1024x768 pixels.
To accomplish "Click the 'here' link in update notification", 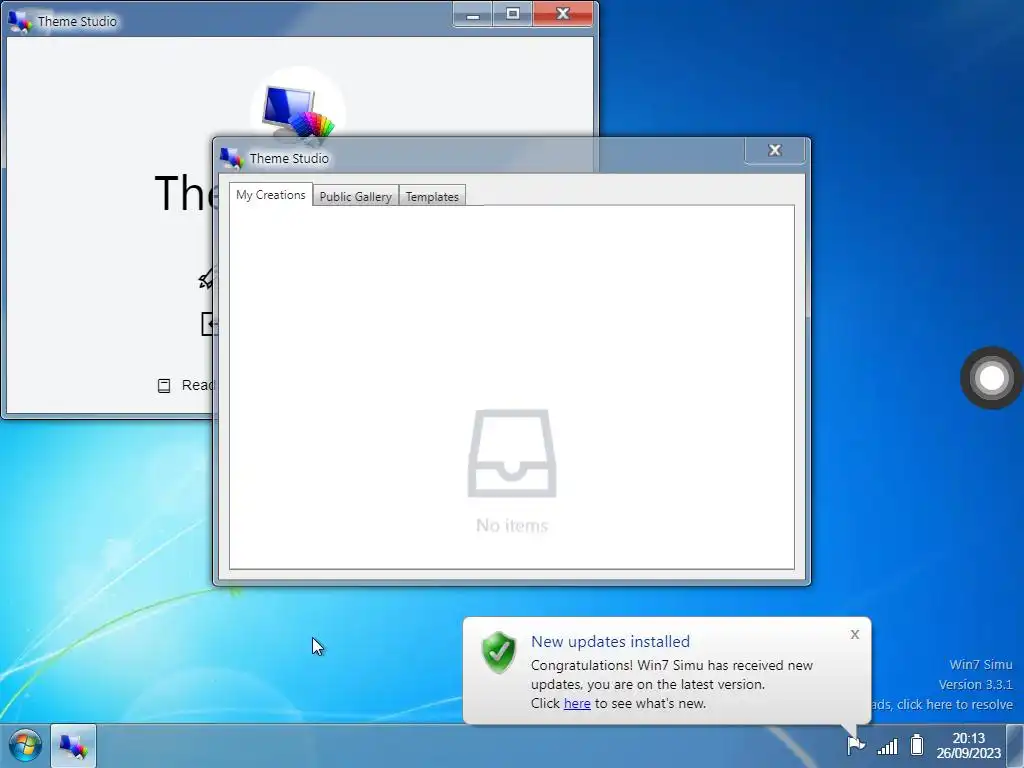I will click(577, 703).
